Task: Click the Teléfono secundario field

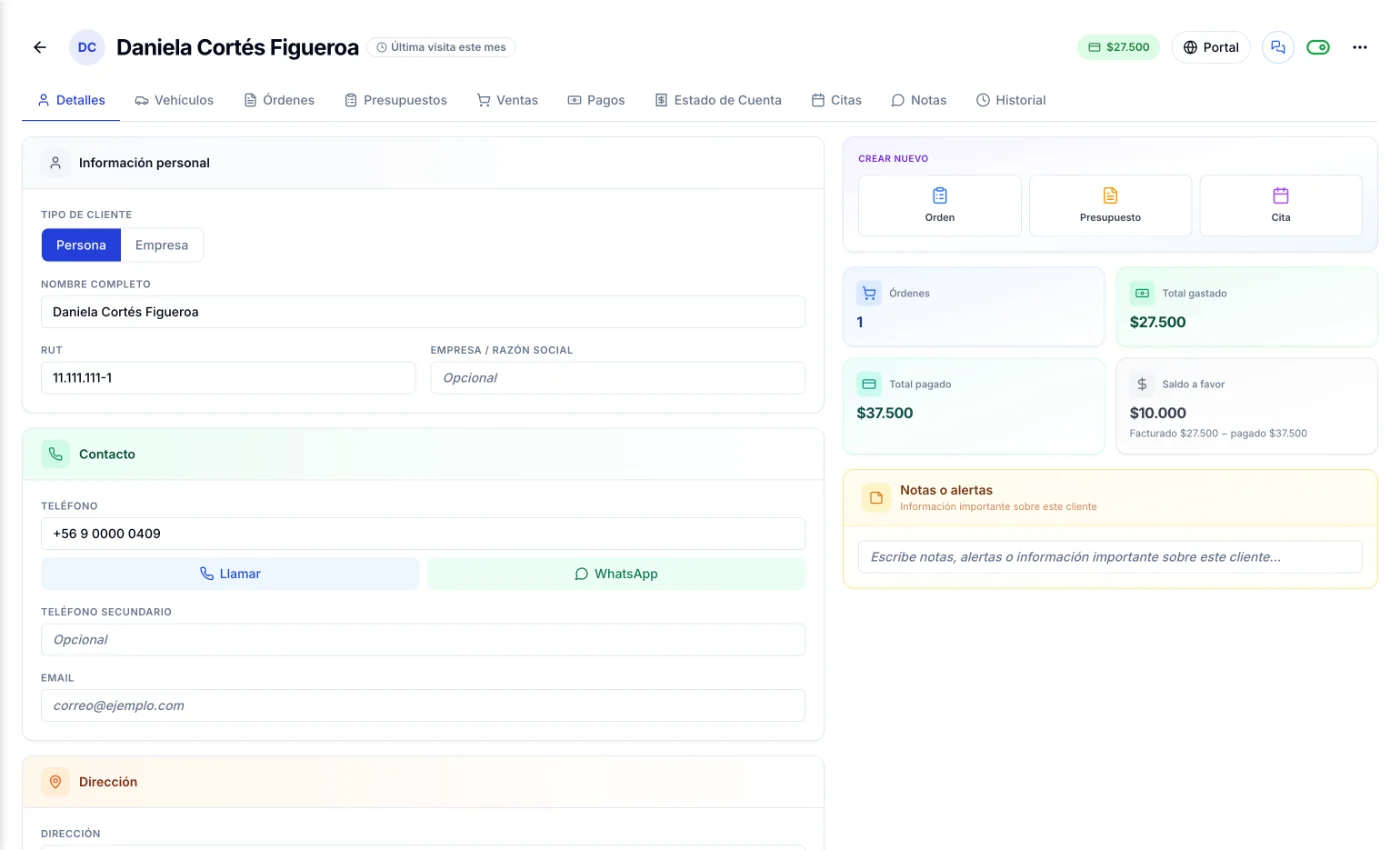Action: [x=423, y=639]
